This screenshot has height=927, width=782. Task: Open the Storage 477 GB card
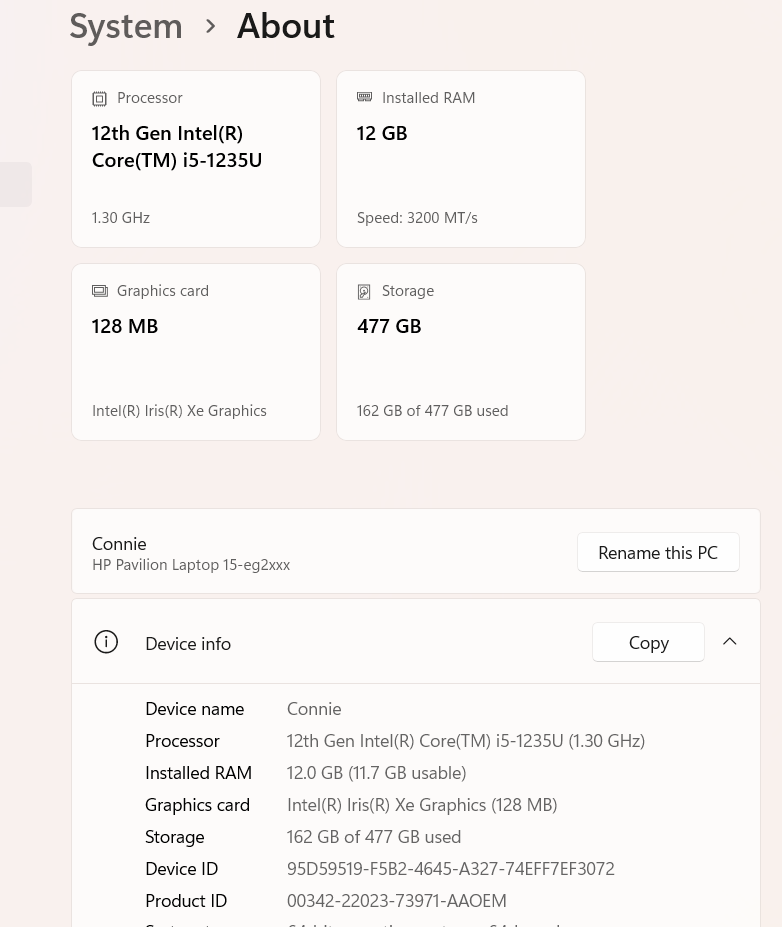[x=460, y=352]
